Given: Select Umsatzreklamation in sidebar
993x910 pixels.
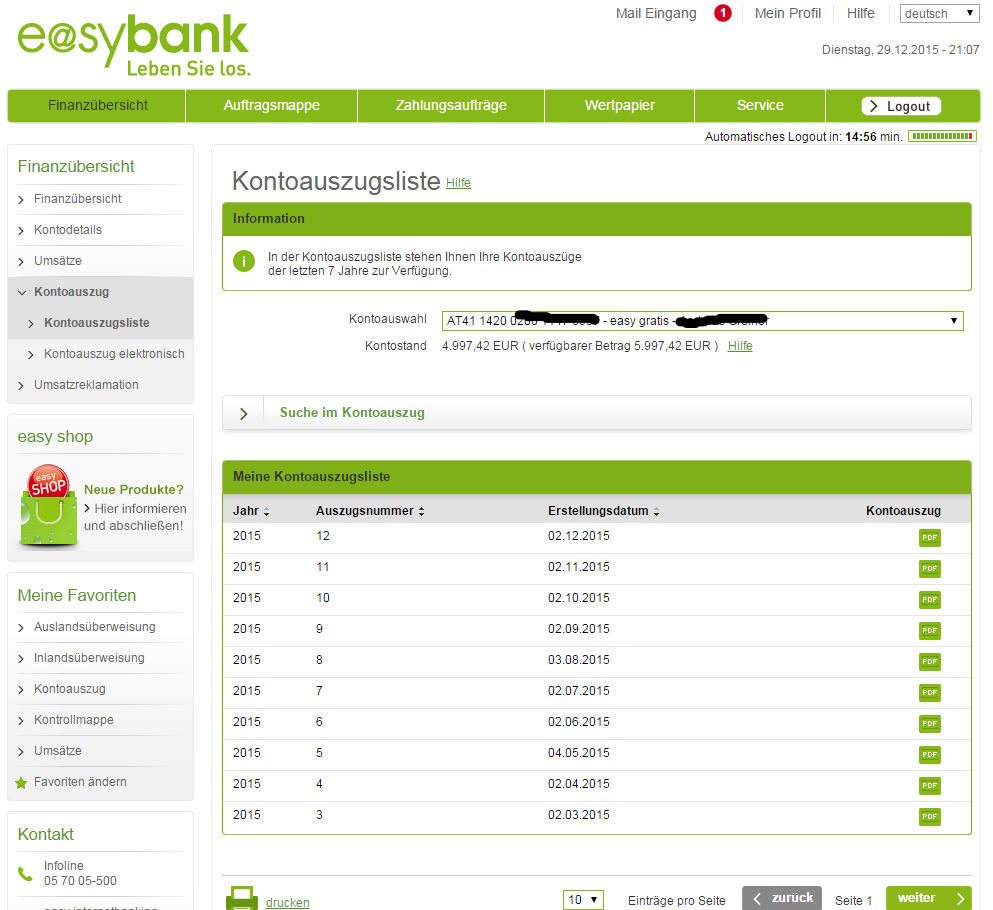Looking at the screenshot, I should pyautogui.click(x=86, y=385).
